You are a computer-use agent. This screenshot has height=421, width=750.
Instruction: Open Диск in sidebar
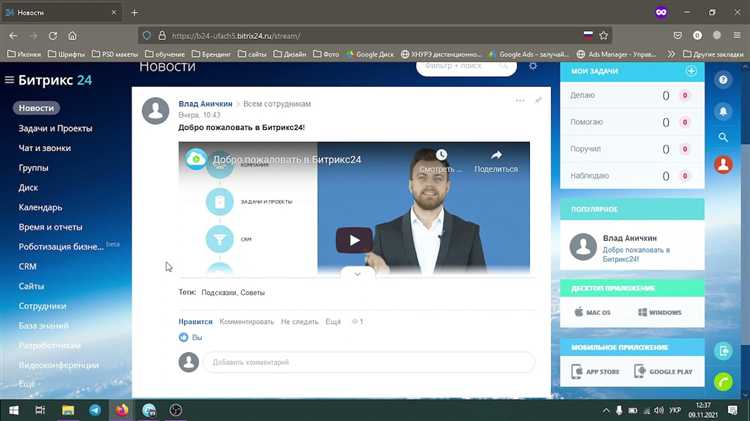pos(28,188)
